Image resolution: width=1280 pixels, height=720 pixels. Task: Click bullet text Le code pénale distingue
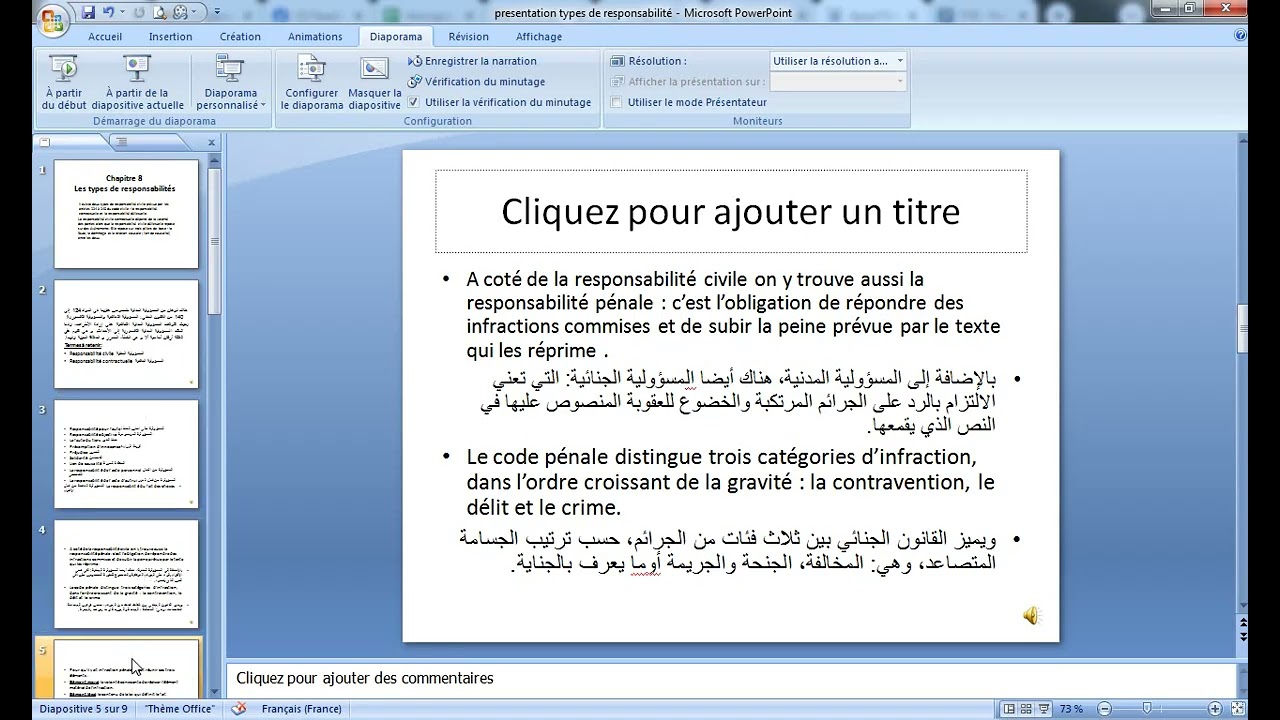click(x=730, y=482)
